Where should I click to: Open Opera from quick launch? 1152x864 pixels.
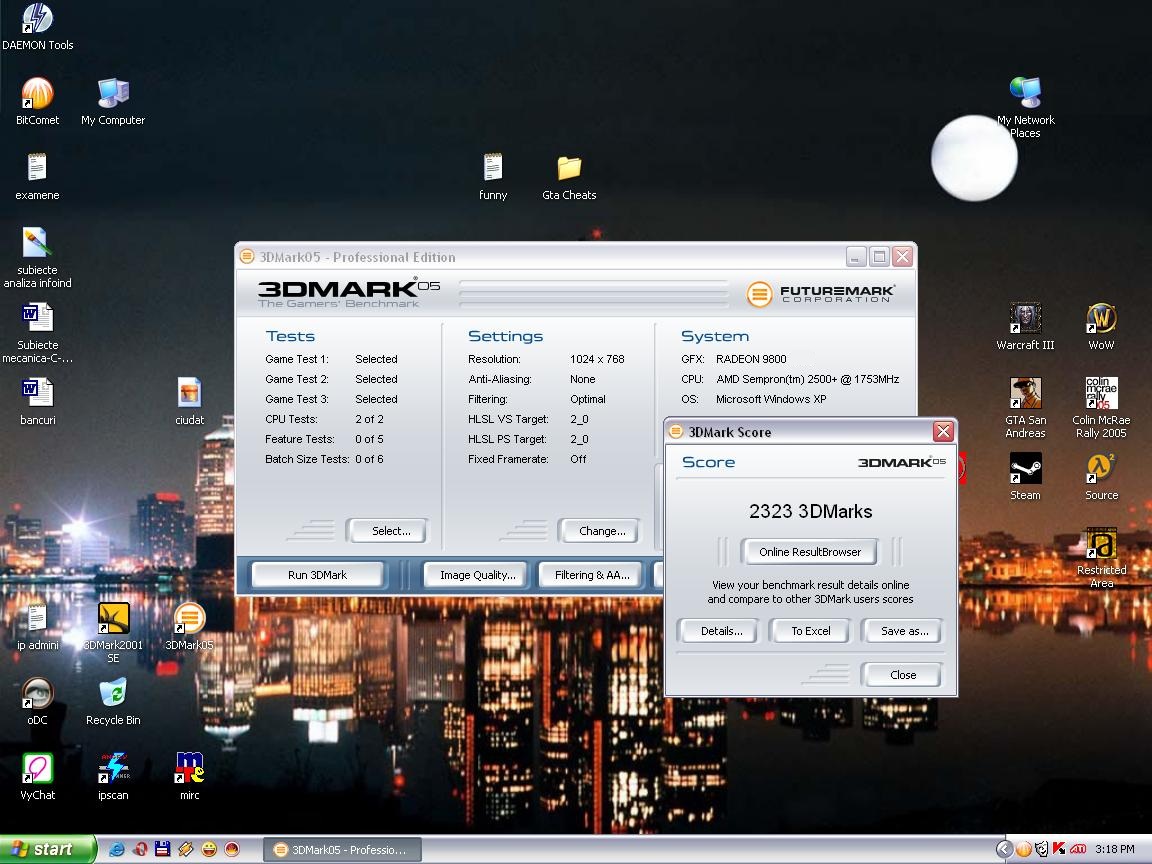[140, 849]
